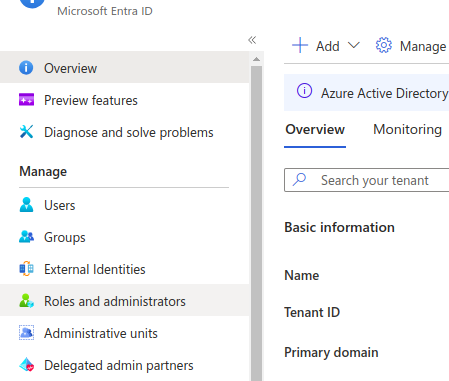449x381 pixels.
Task: Click the Basic information heading
Action: (339, 227)
